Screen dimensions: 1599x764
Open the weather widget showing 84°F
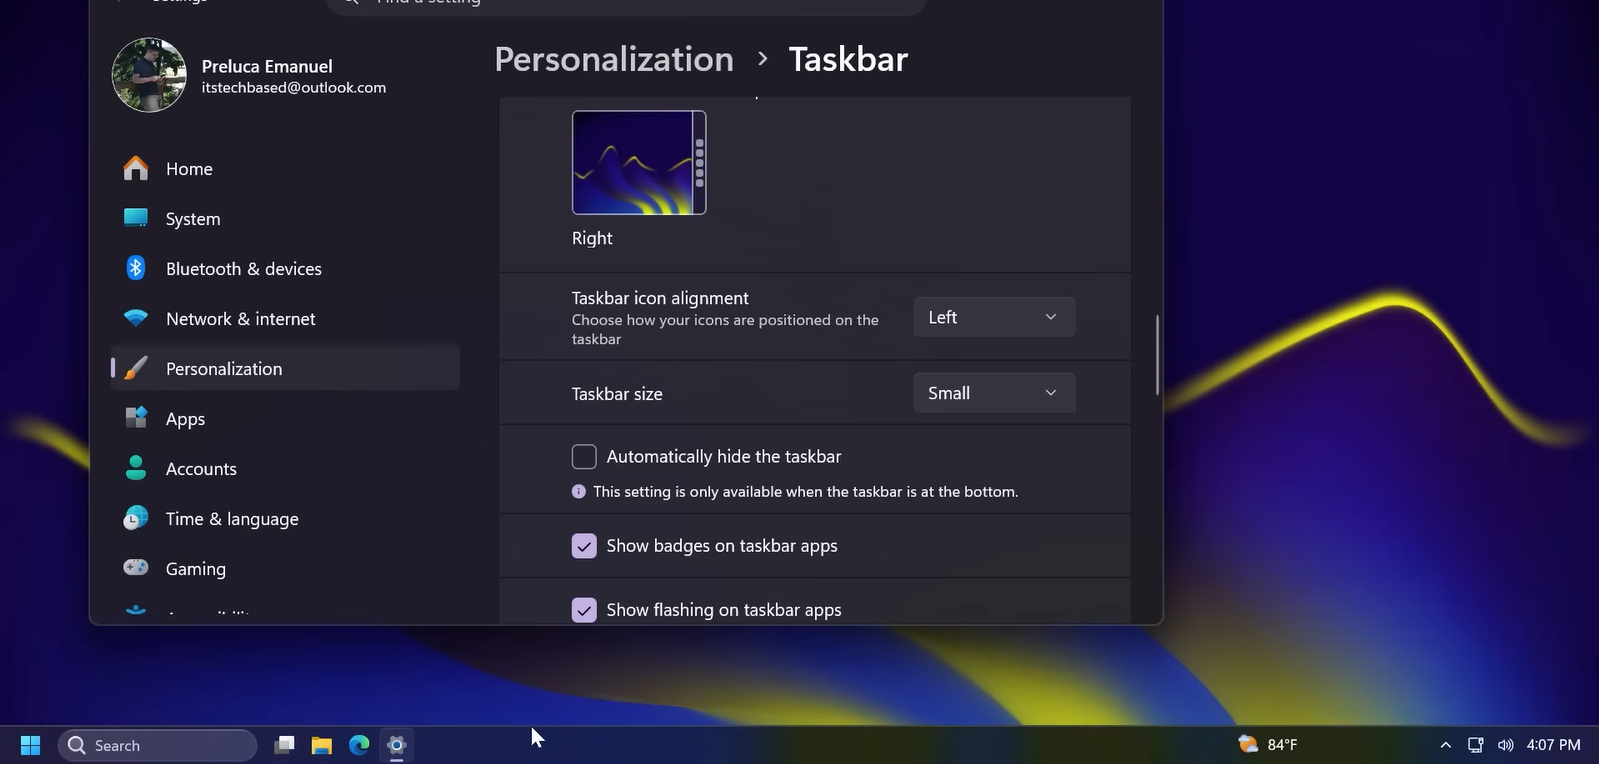[1268, 745]
